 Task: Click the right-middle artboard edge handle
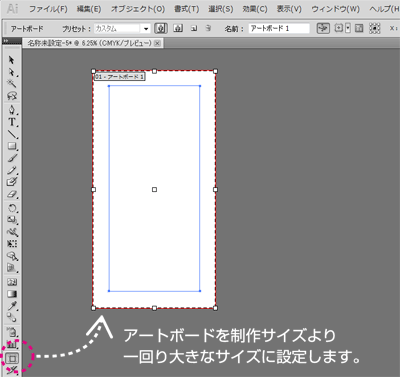point(215,190)
